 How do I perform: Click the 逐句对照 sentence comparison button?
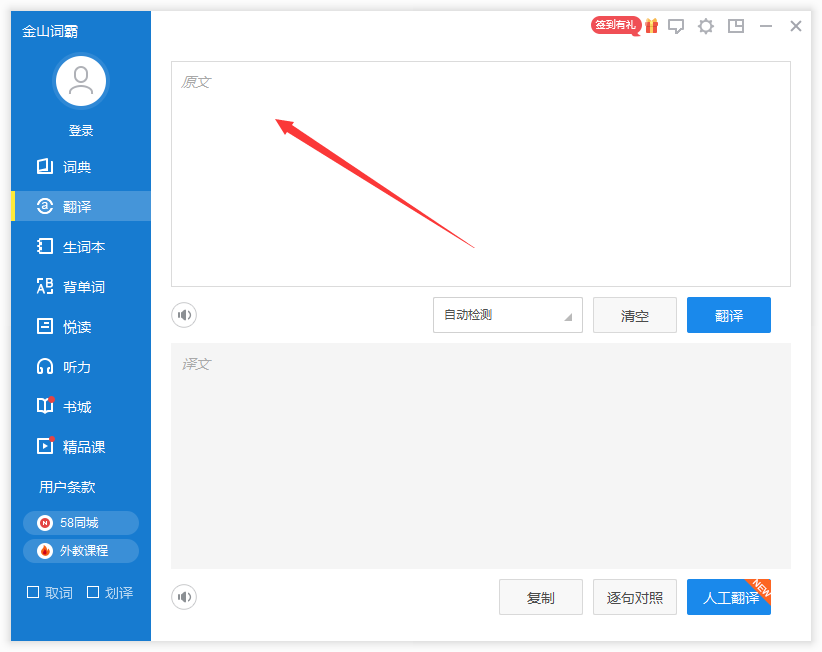pyautogui.click(x=635, y=597)
